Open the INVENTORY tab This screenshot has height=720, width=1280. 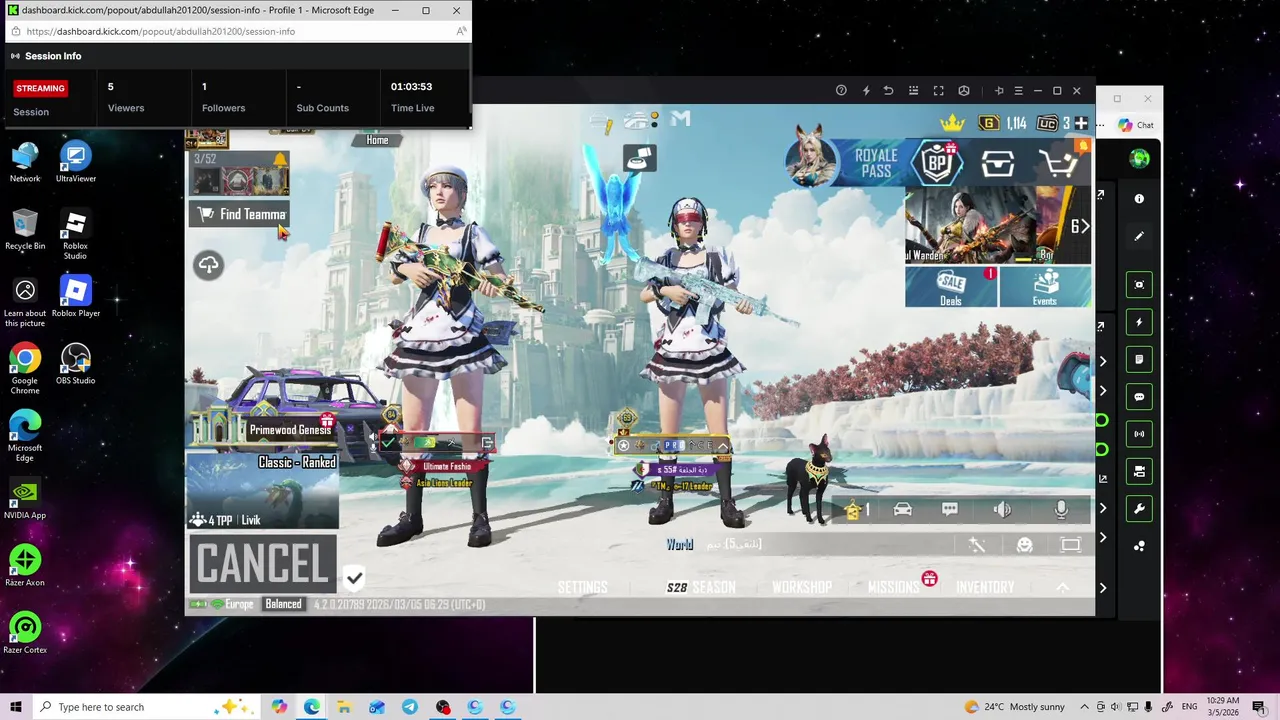(985, 587)
